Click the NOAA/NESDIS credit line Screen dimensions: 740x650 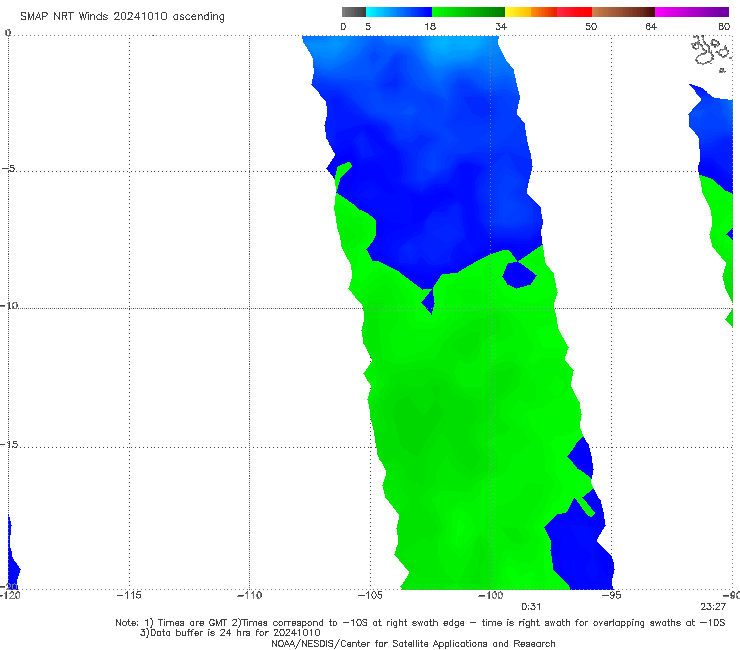click(413, 643)
